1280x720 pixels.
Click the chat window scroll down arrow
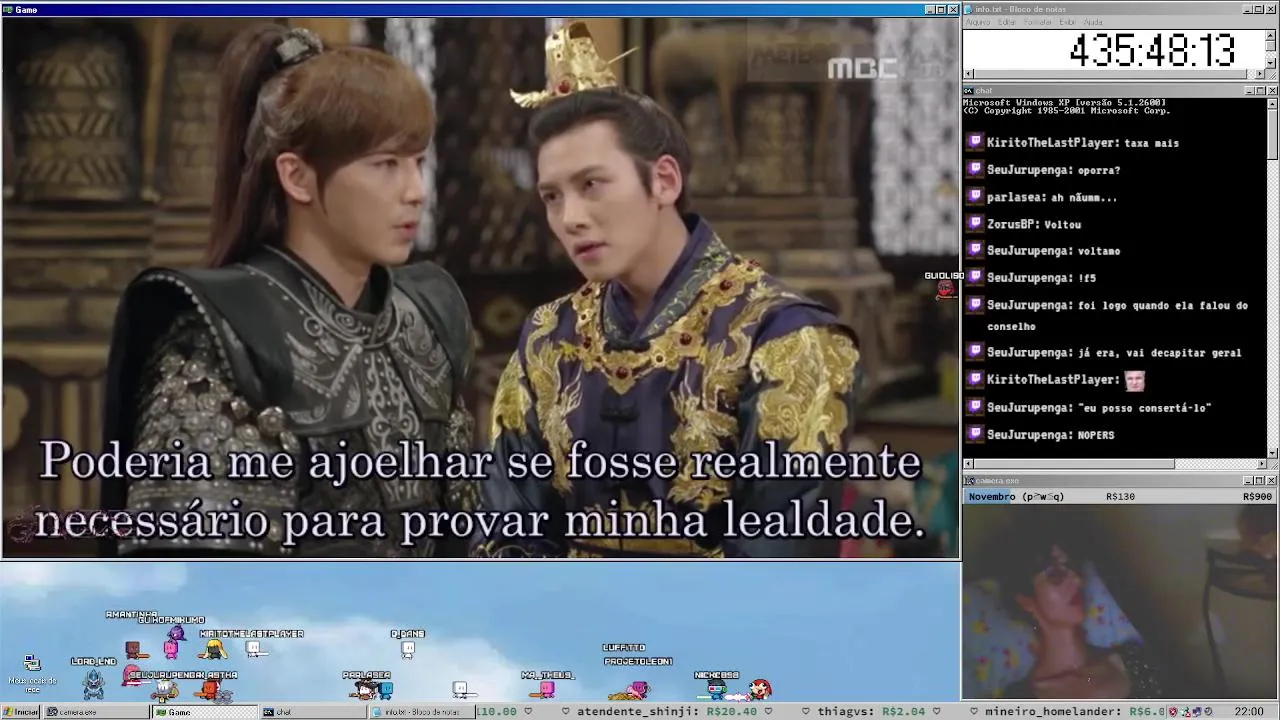(1272, 454)
